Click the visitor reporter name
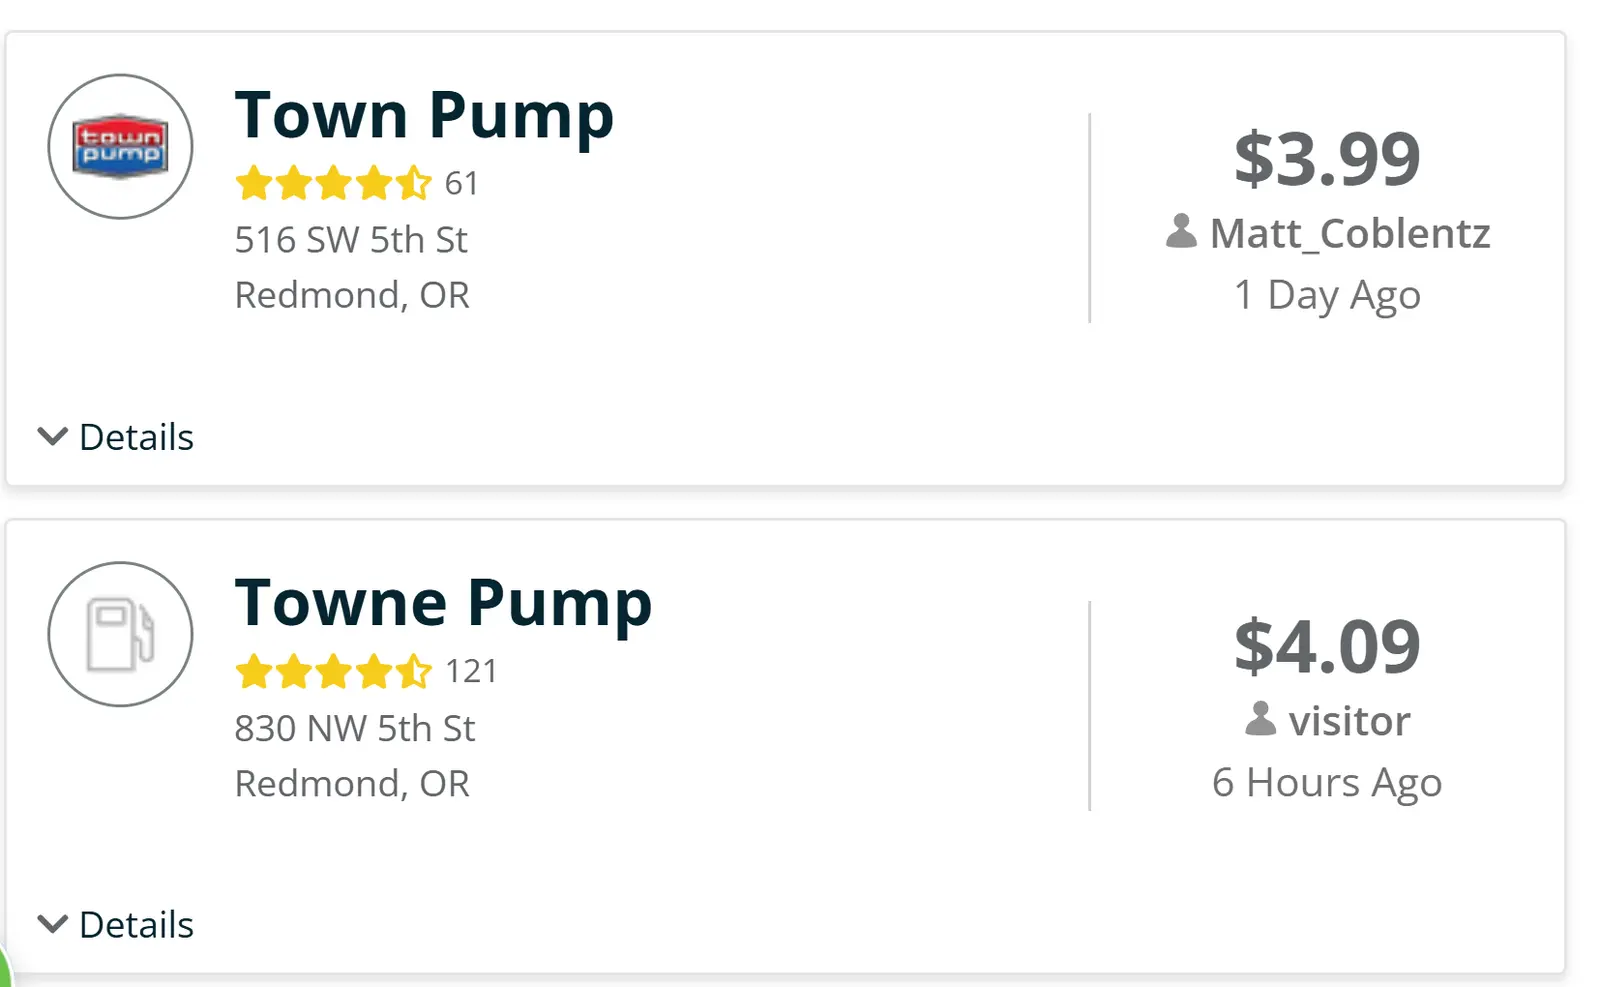The image size is (1600, 987). [x=1349, y=721]
